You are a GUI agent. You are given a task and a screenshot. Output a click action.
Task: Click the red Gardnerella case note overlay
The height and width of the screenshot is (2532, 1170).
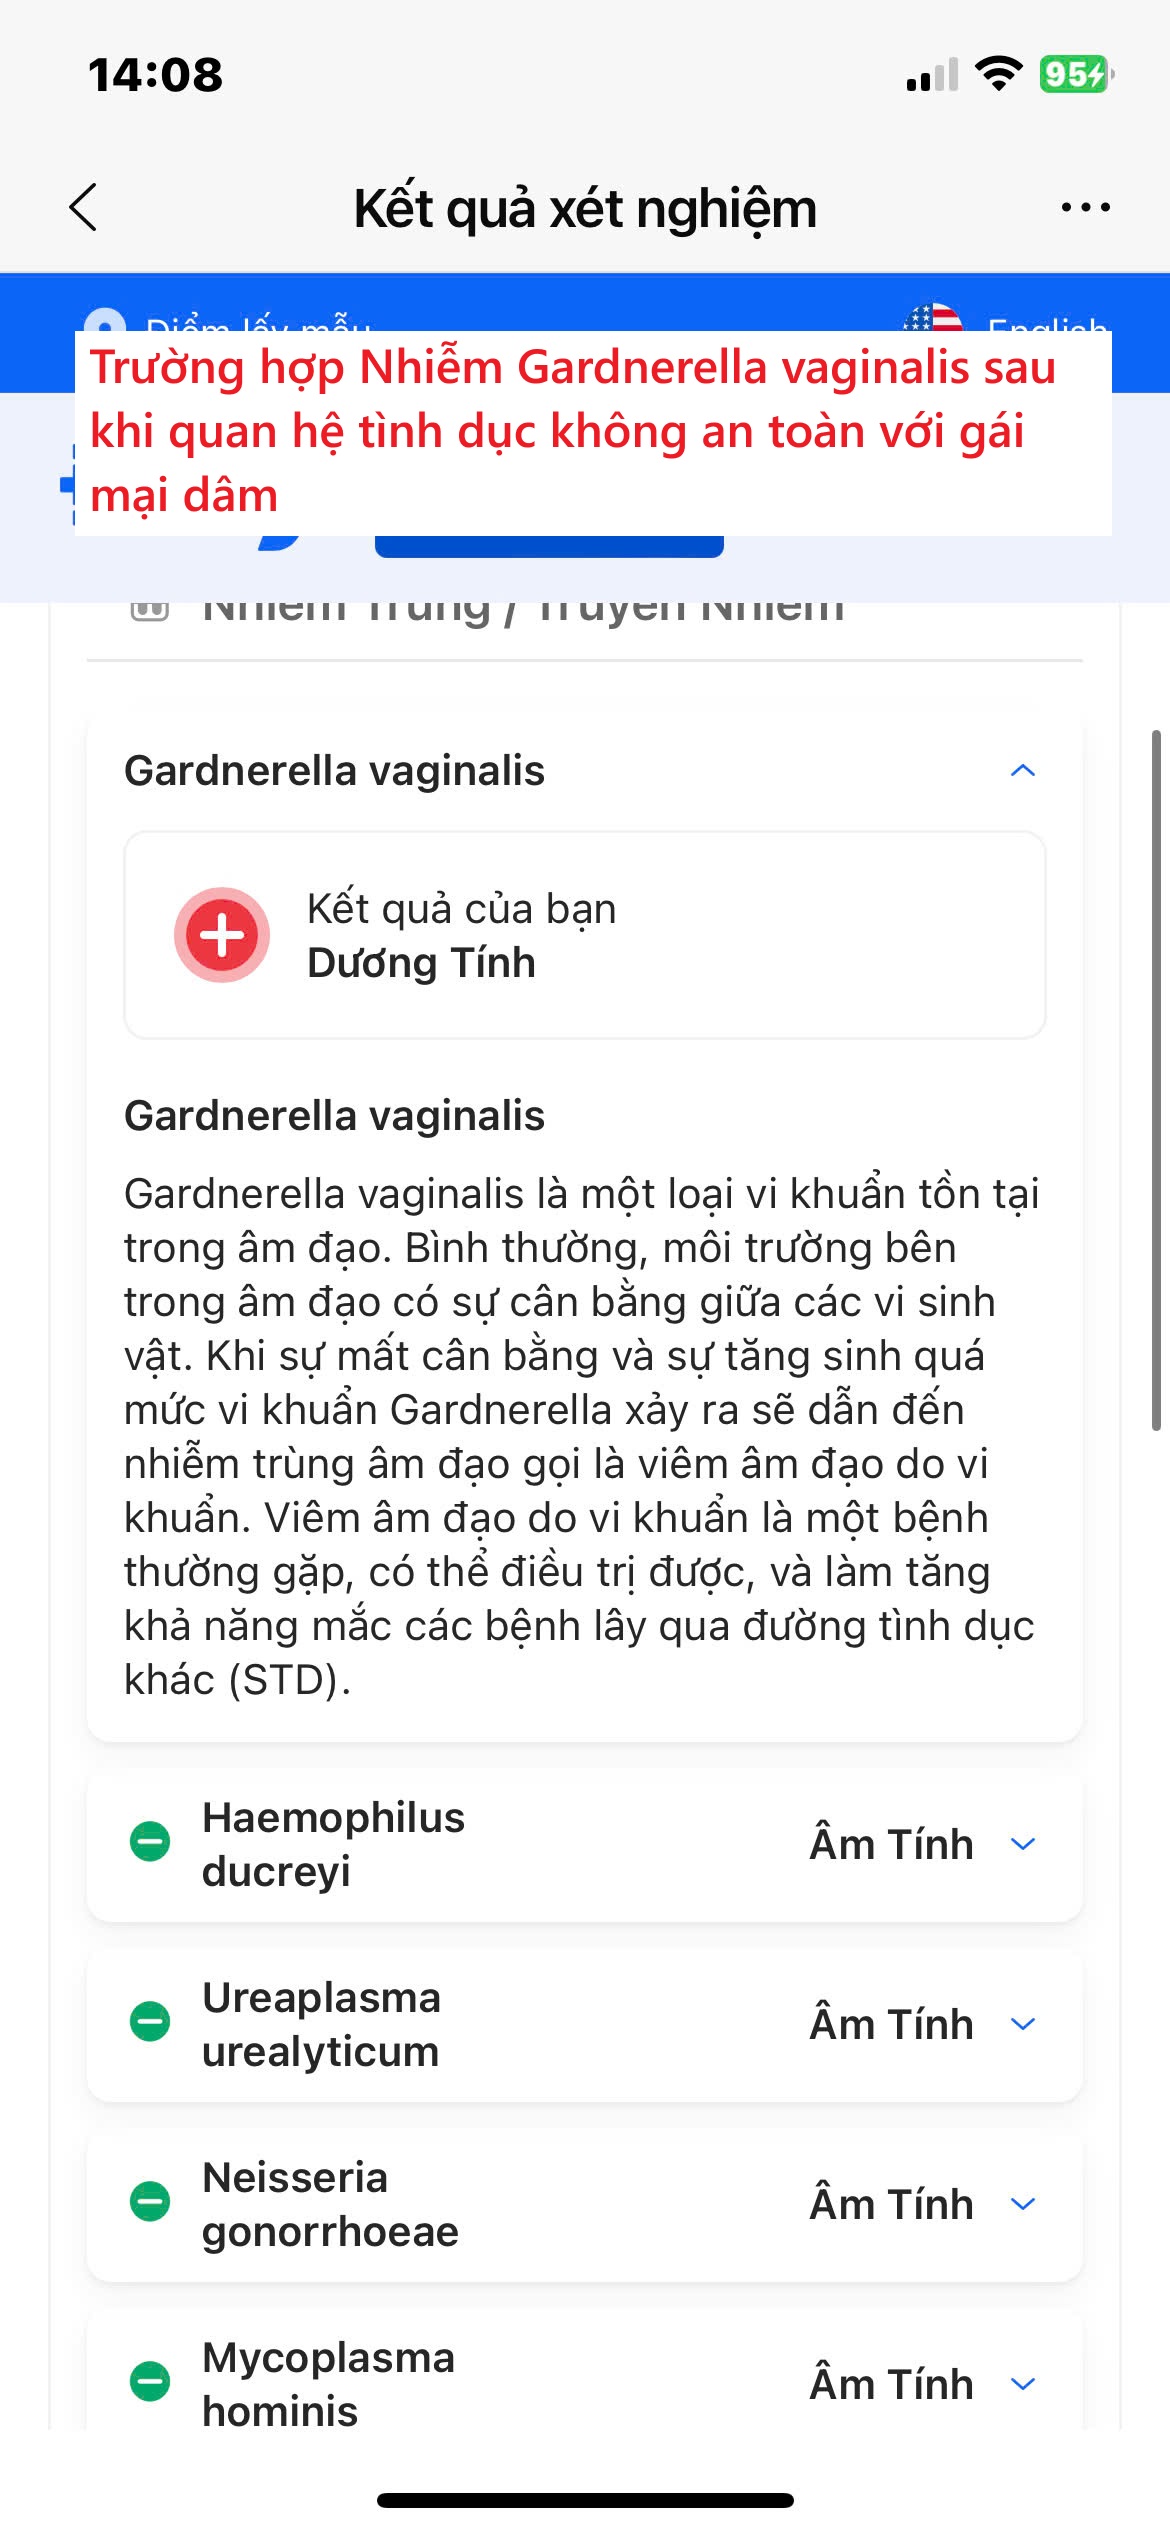[x=592, y=432]
